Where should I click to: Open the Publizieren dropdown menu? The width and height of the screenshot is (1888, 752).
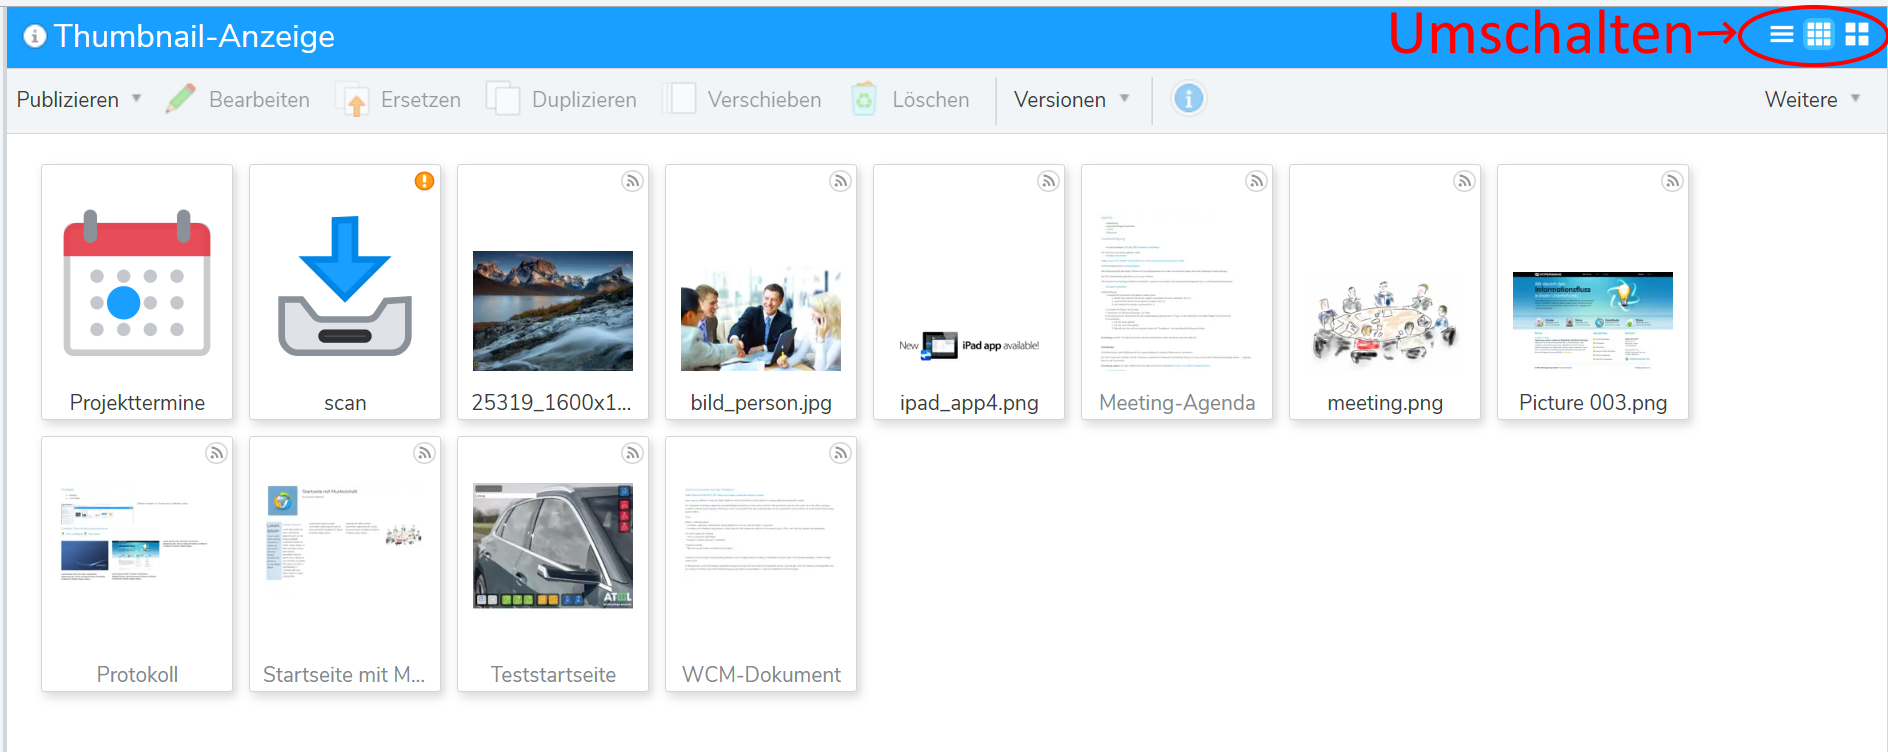click(79, 100)
